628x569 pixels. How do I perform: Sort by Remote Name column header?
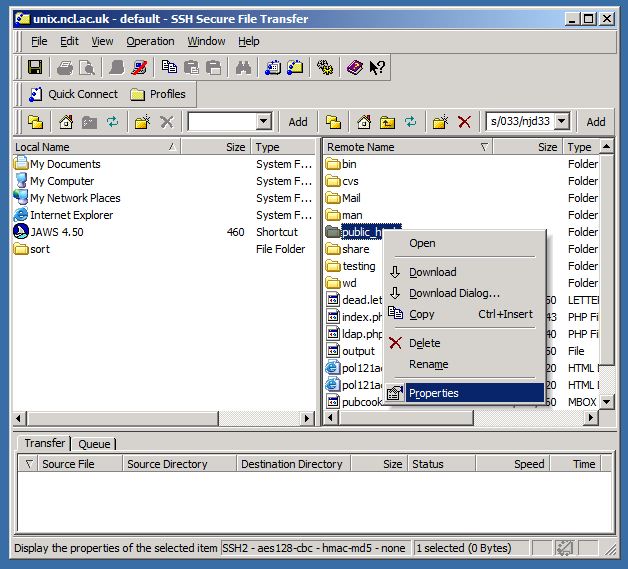pos(400,147)
